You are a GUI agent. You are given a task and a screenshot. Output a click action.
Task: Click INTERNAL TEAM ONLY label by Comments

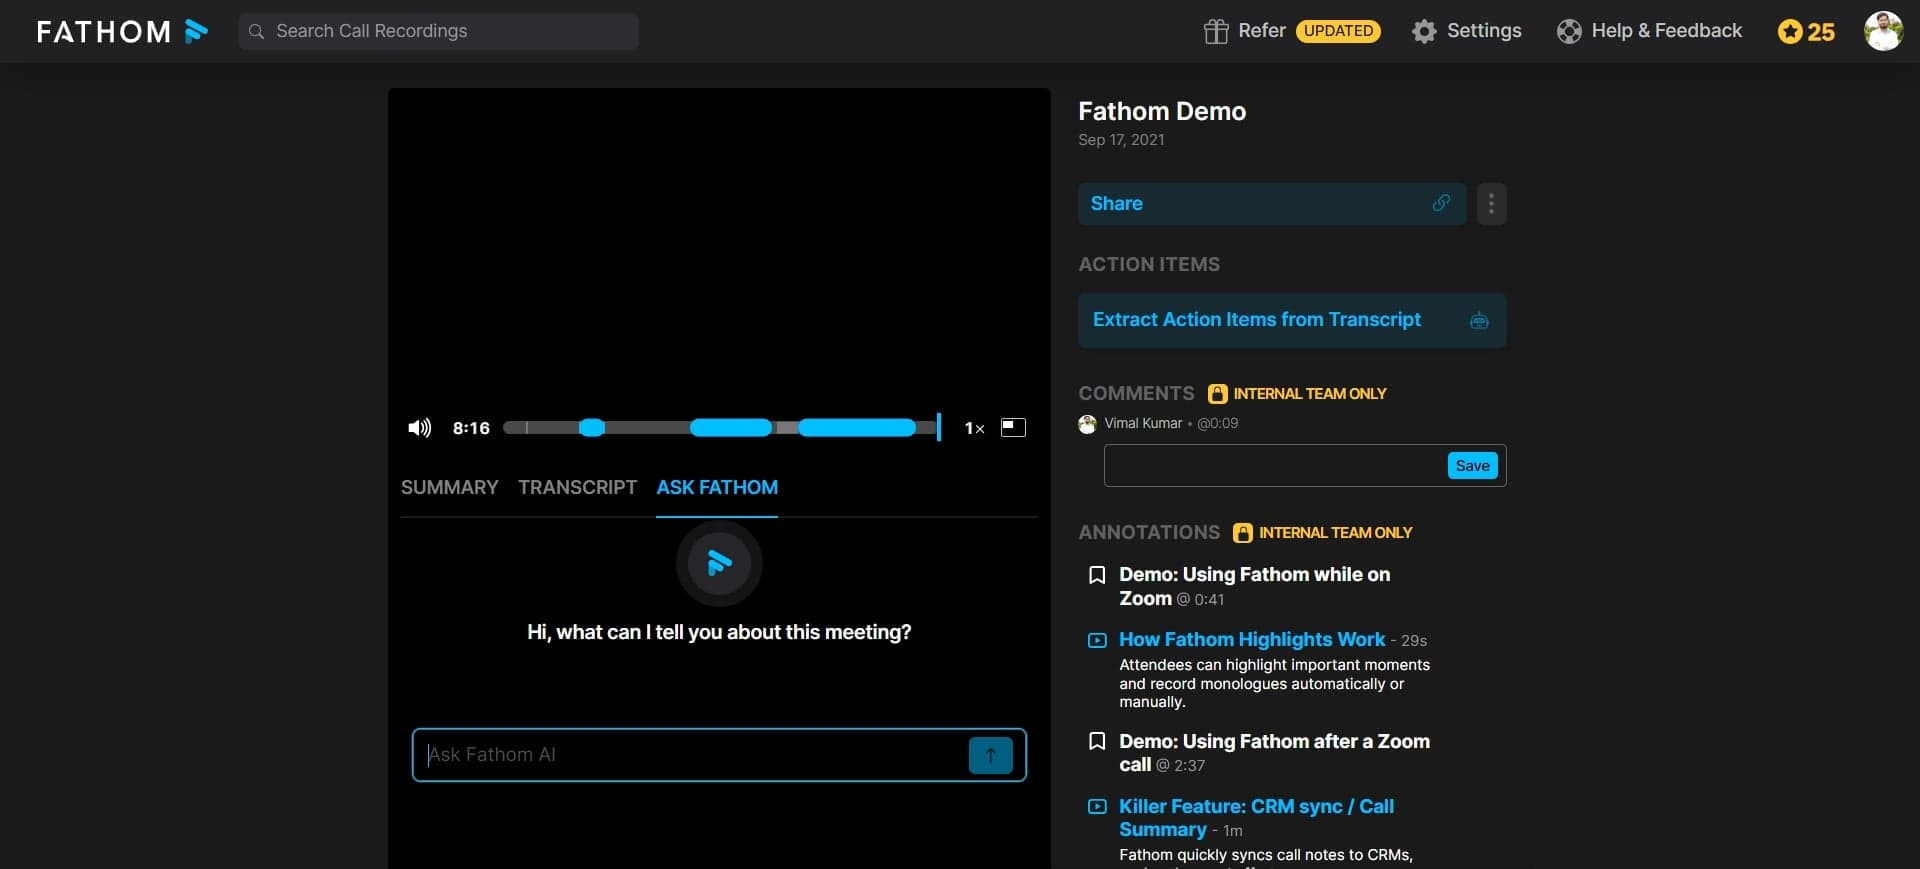pyautogui.click(x=1310, y=394)
